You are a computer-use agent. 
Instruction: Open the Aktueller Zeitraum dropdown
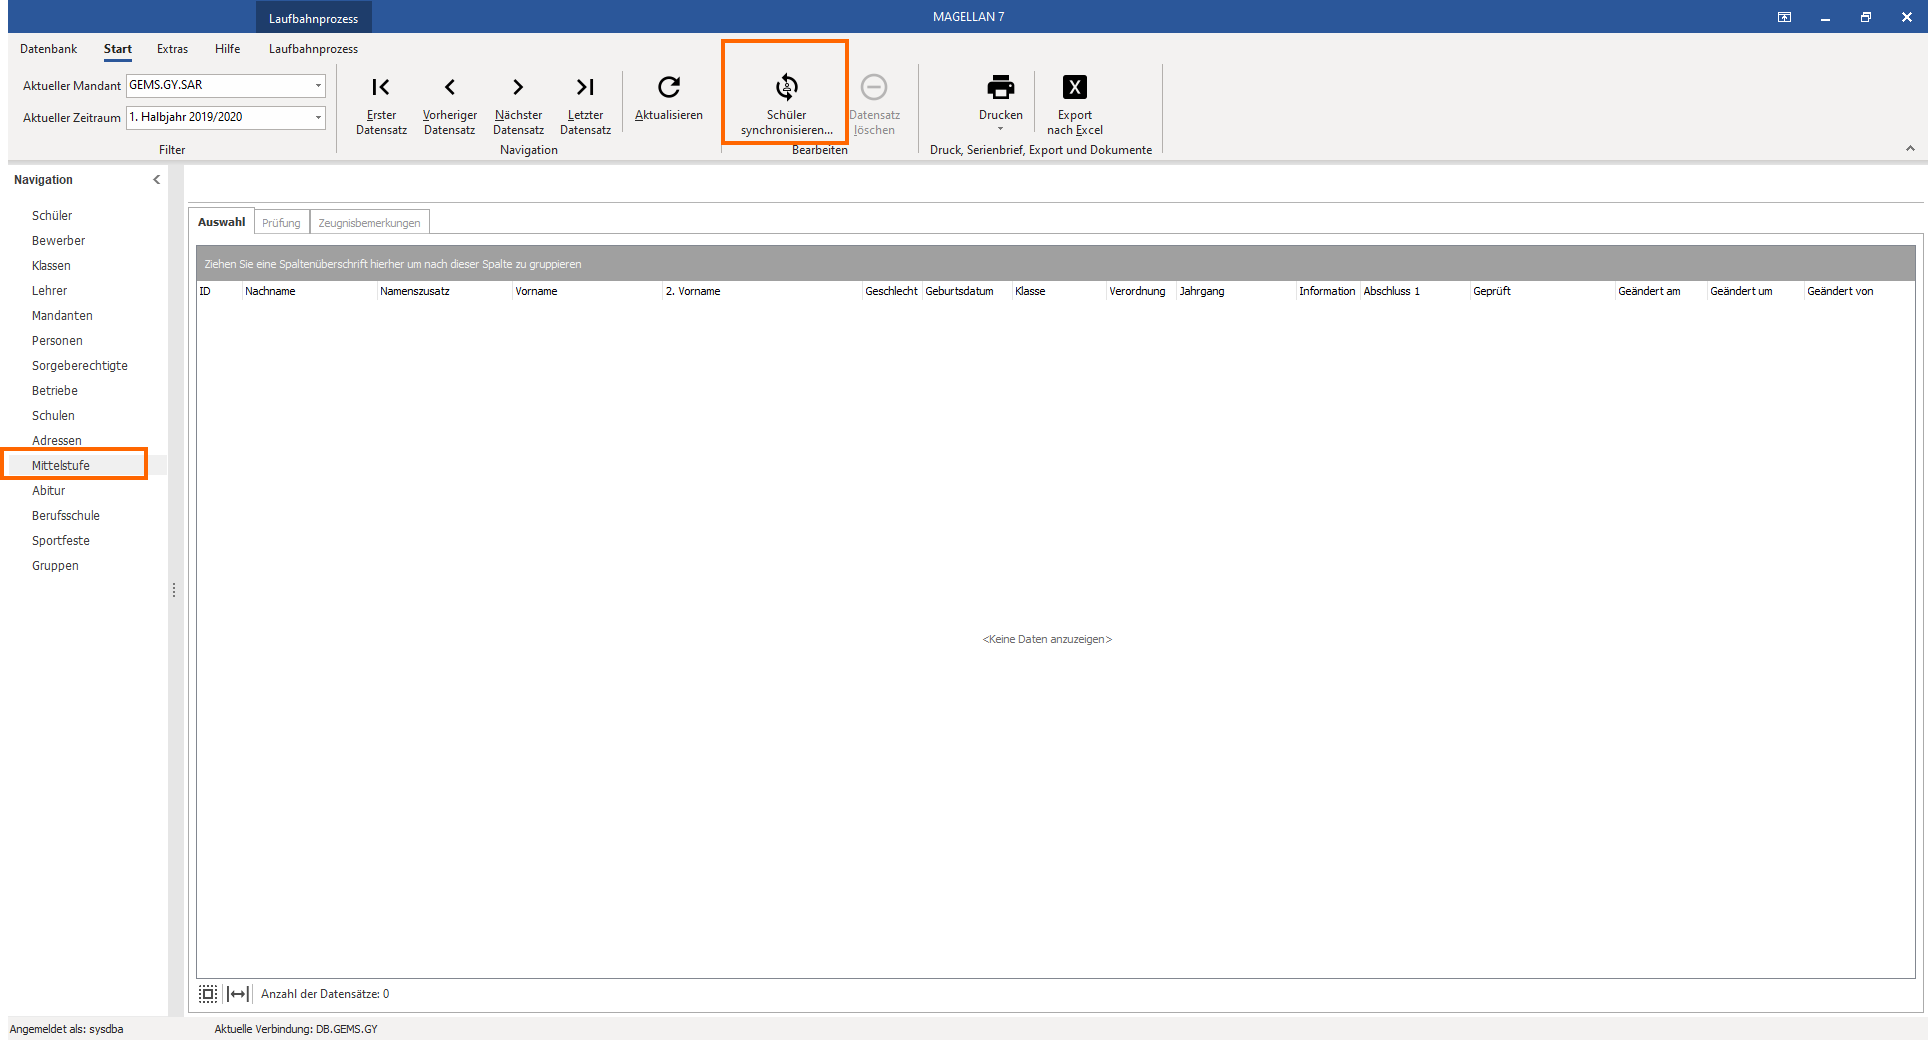click(319, 117)
